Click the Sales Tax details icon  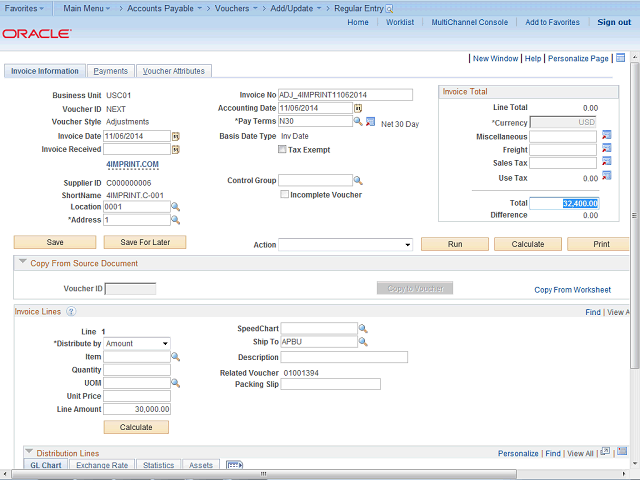[x=606, y=163]
